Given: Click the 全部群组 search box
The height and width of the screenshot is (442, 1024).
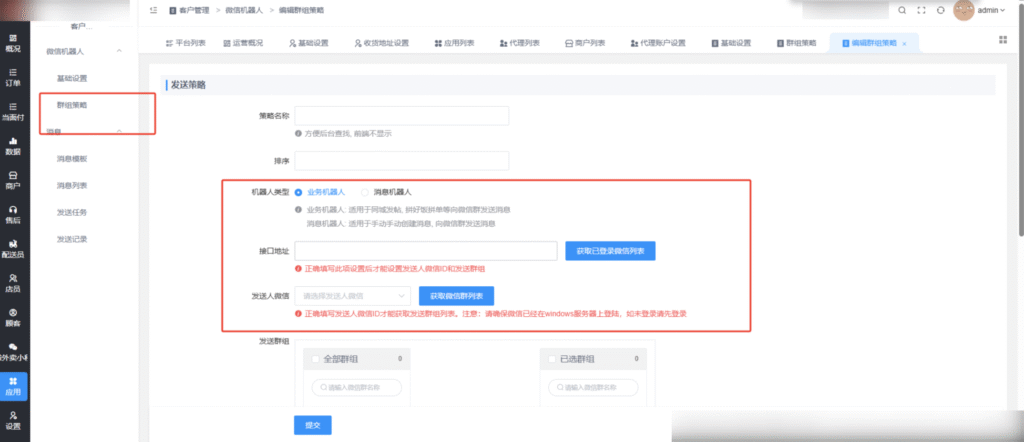Looking at the screenshot, I should 357,387.
